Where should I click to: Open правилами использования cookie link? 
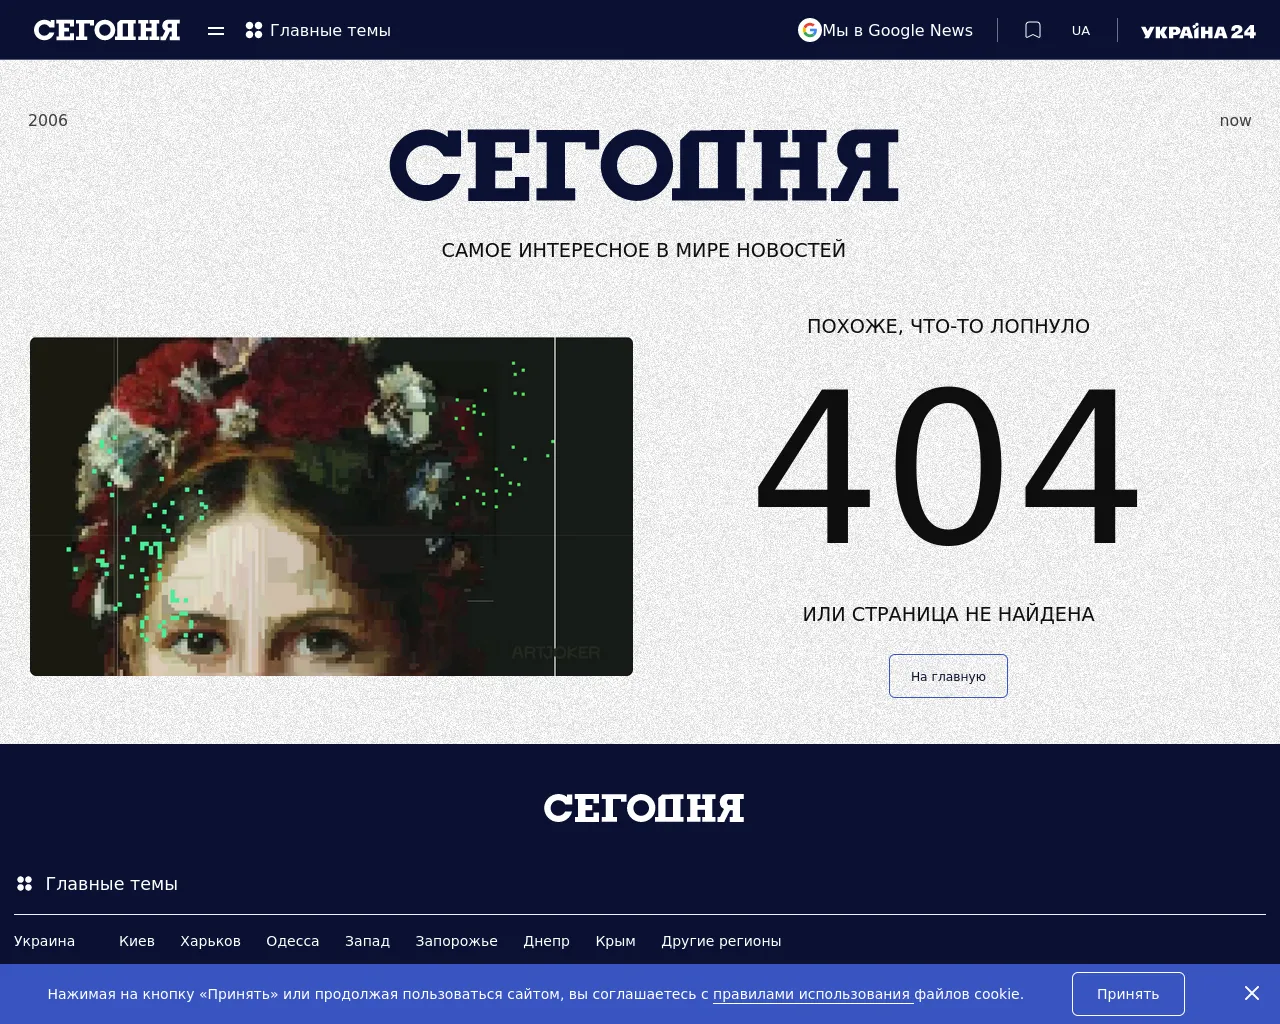[812, 994]
